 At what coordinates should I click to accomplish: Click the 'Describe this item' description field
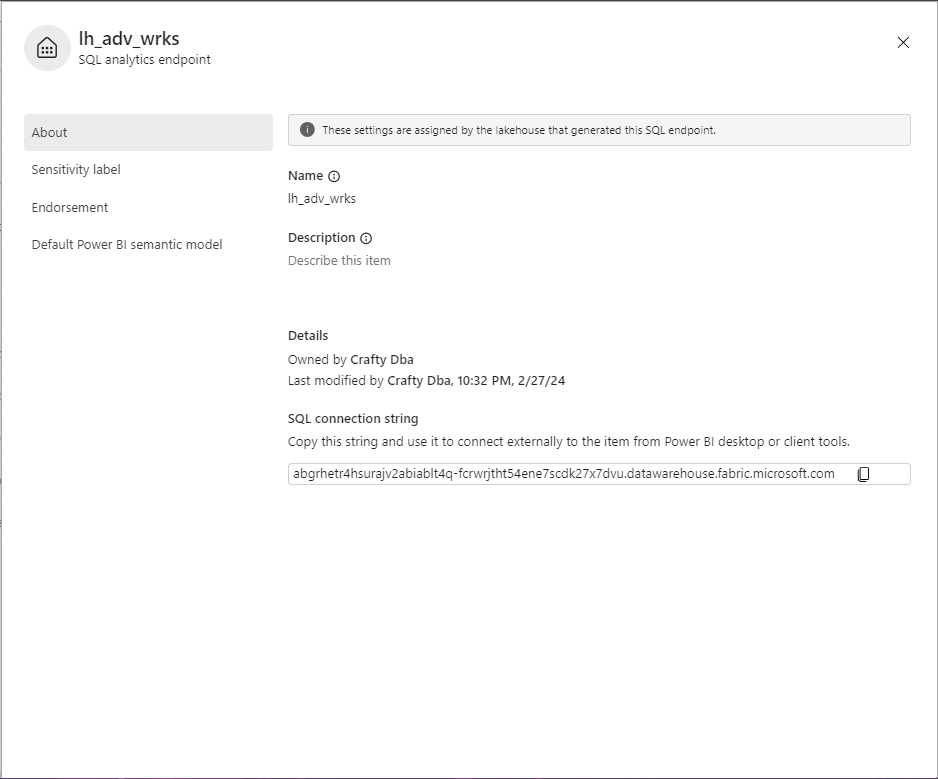point(339,261)
